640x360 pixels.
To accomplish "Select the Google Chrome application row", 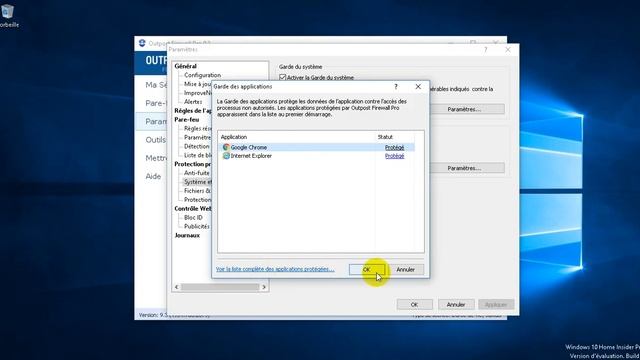I will (x=317, y=147).
